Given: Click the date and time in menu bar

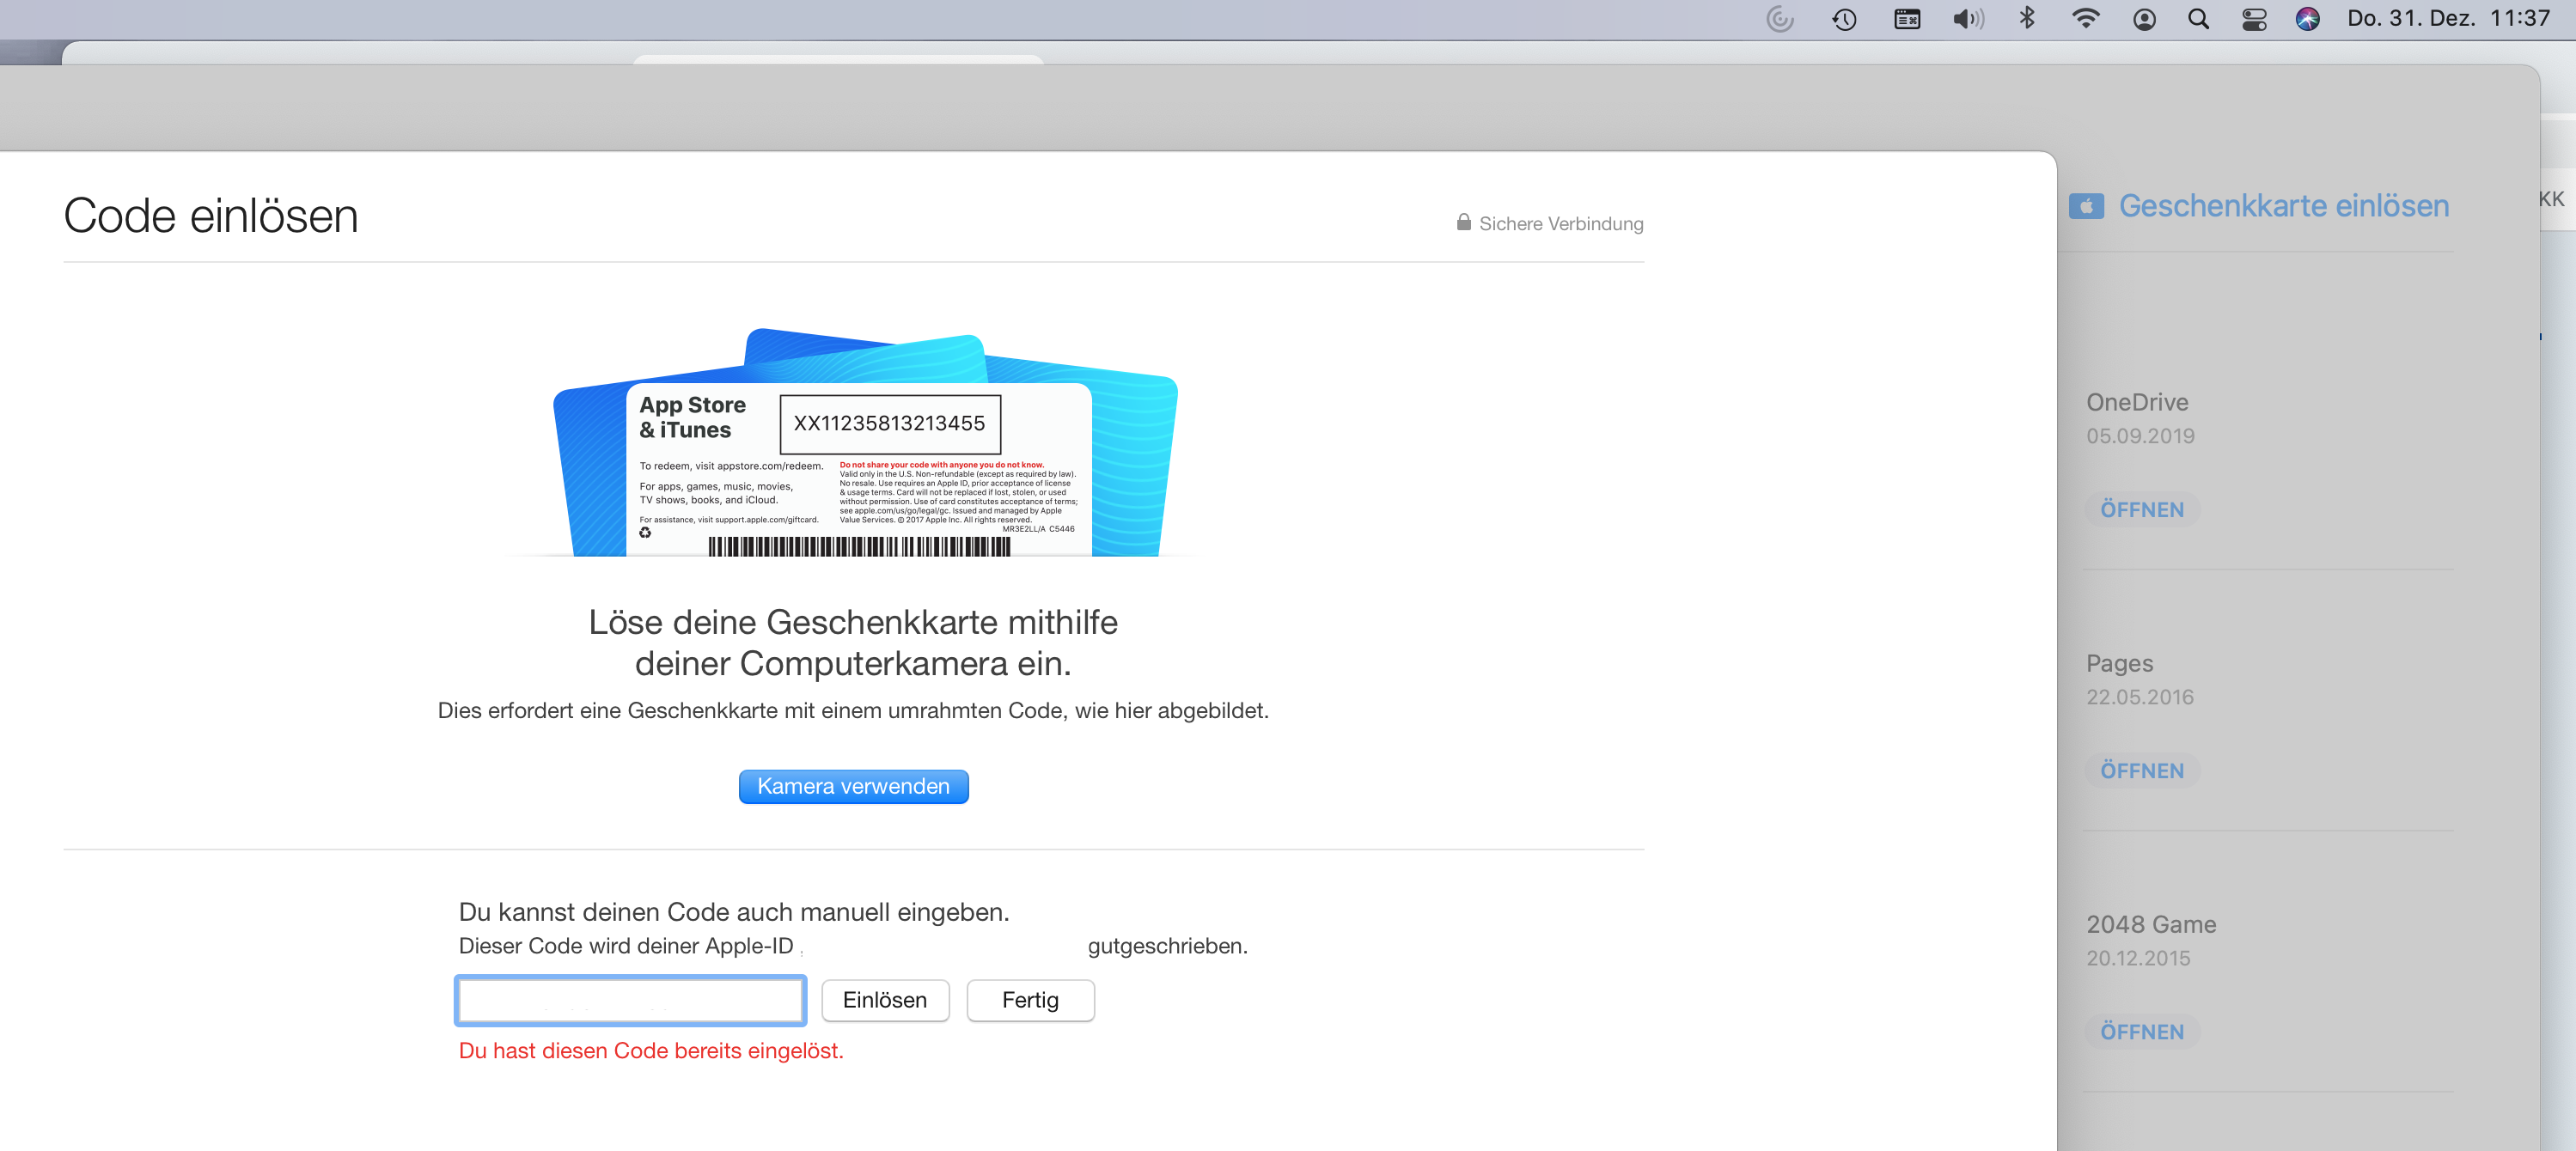Looking at the screenshot, I should point(2447,19).
